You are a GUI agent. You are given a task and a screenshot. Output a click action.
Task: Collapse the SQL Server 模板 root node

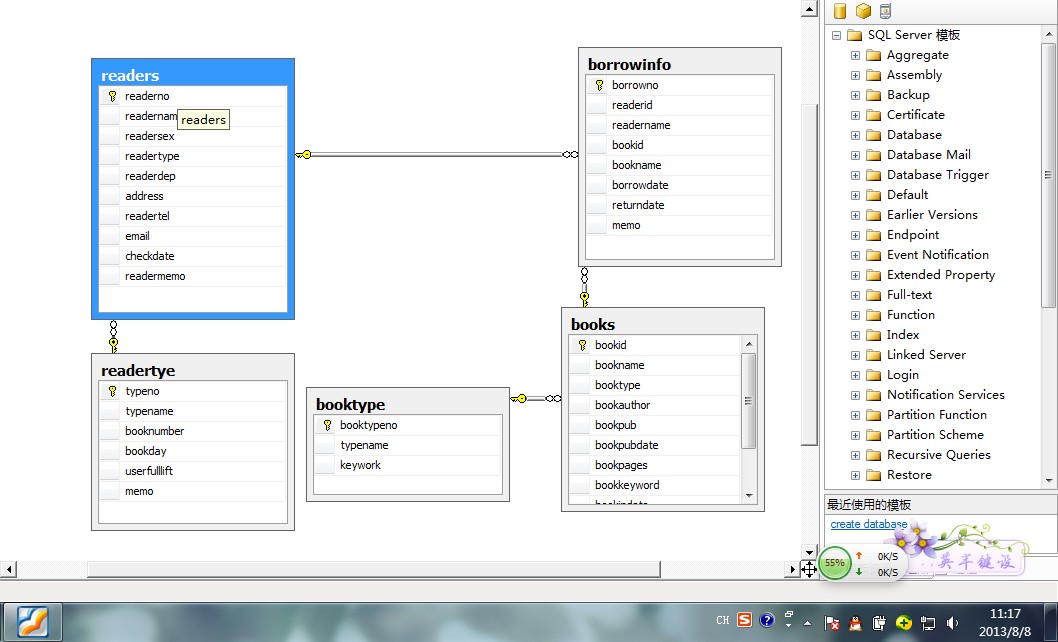click(x=836, y=35)
